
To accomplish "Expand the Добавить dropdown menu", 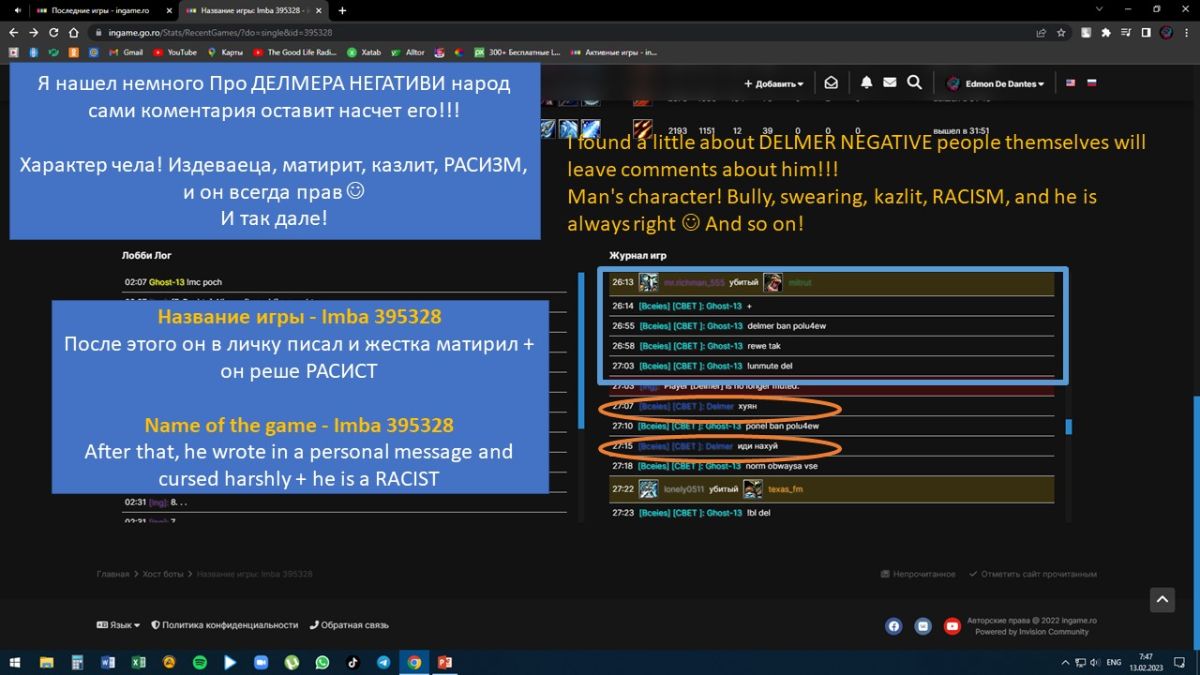I will (x=774, y=84).
